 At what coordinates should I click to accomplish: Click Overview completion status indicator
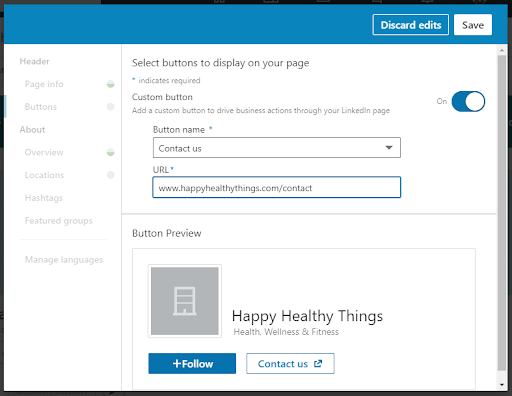coord(110,152)
